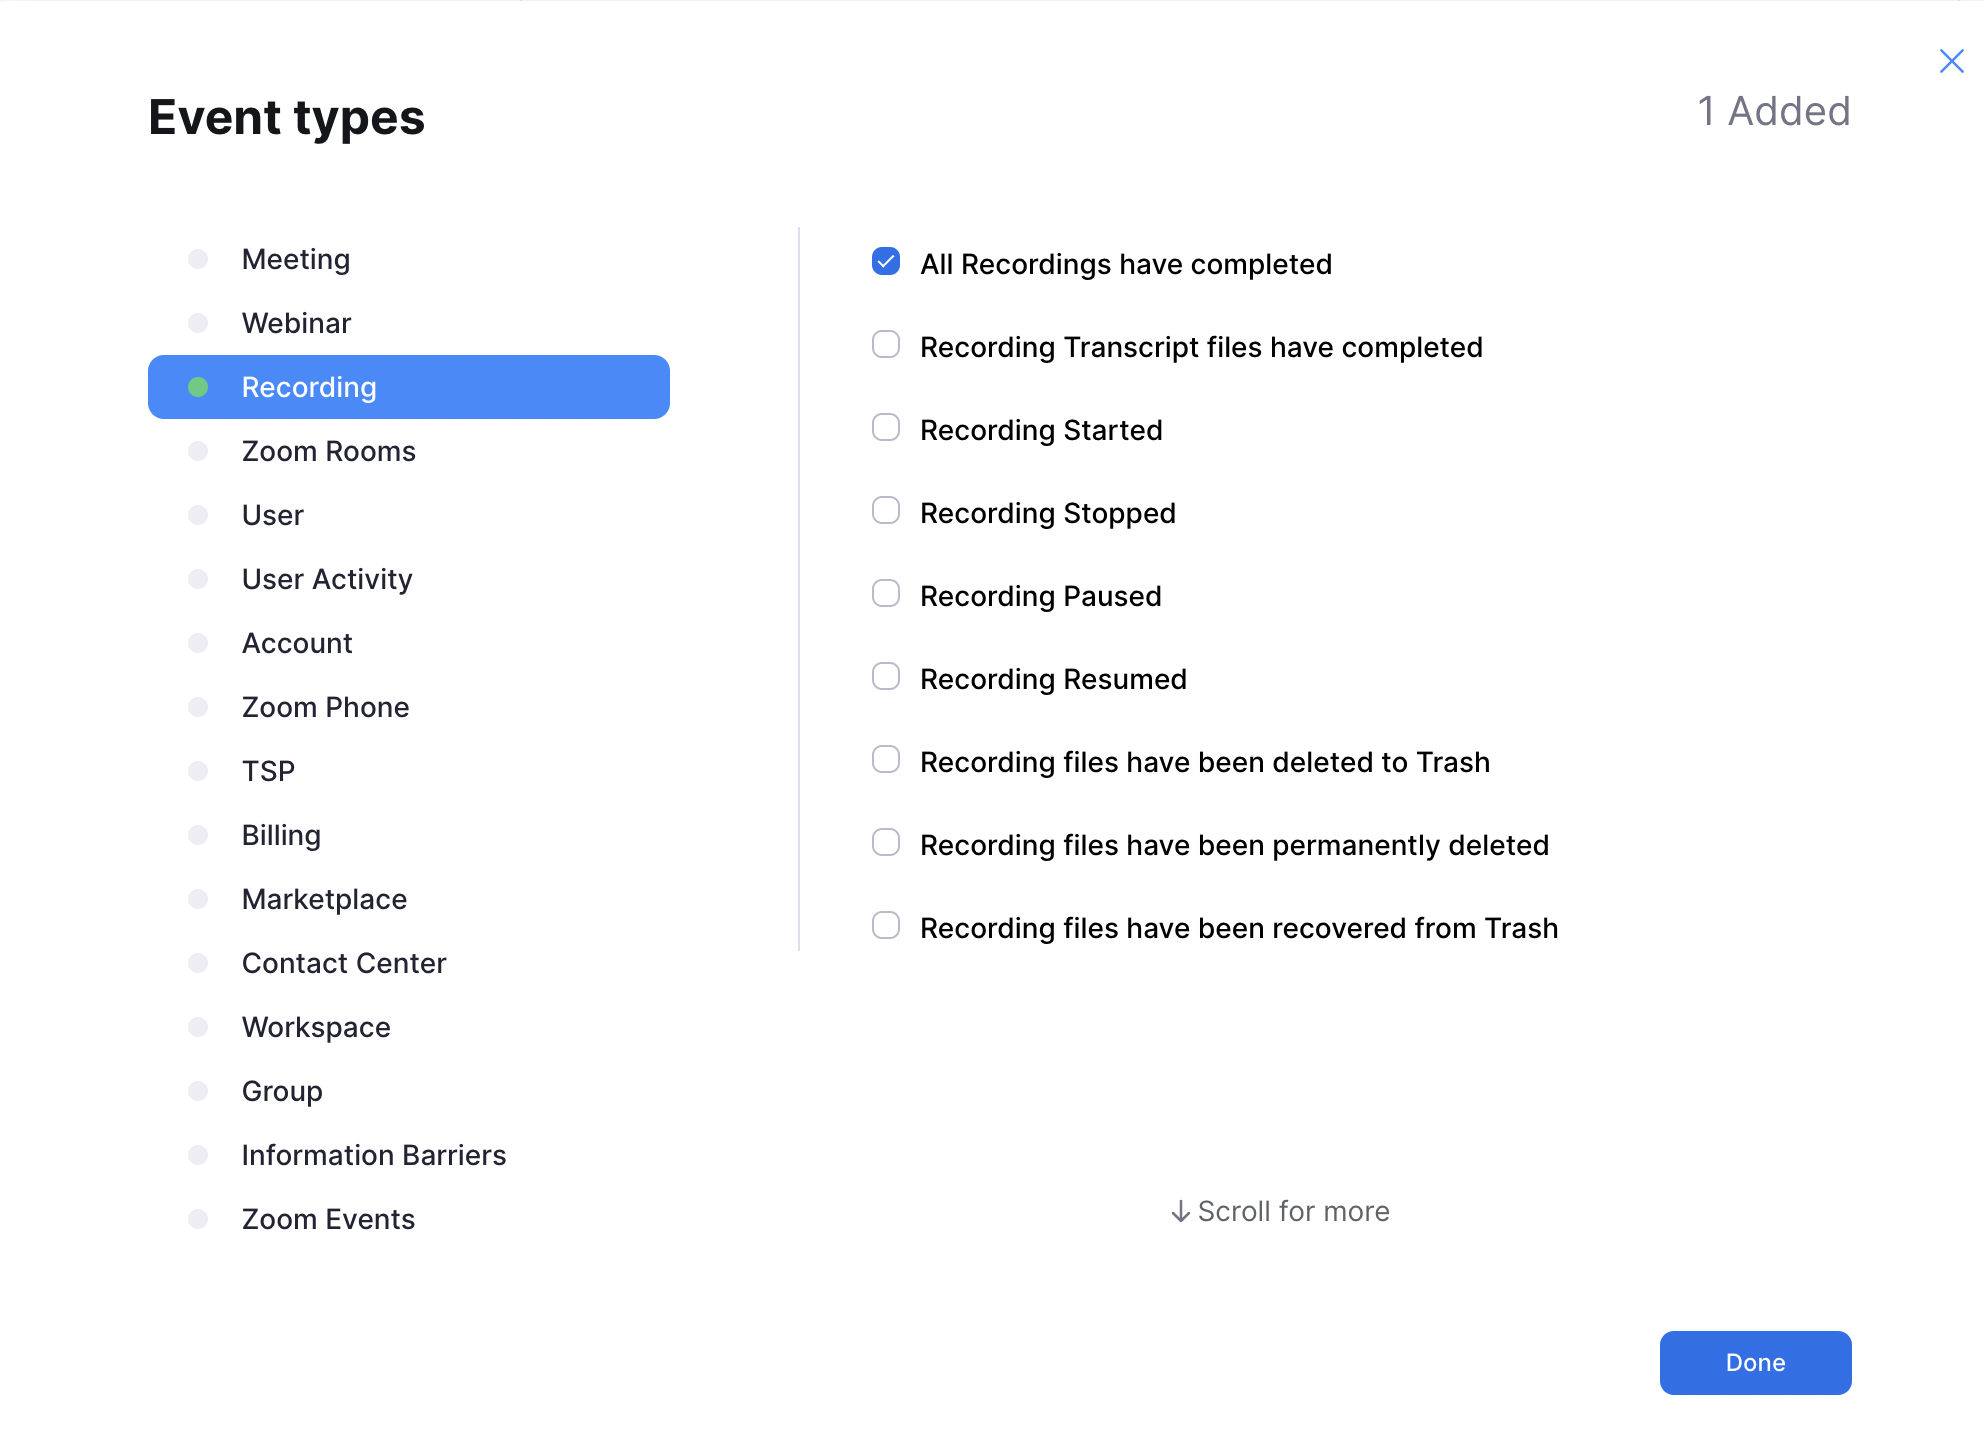The height and width of the screenshot is (1430, 1984).
Task: Click the Done button
Action: coord(1756,1361)
